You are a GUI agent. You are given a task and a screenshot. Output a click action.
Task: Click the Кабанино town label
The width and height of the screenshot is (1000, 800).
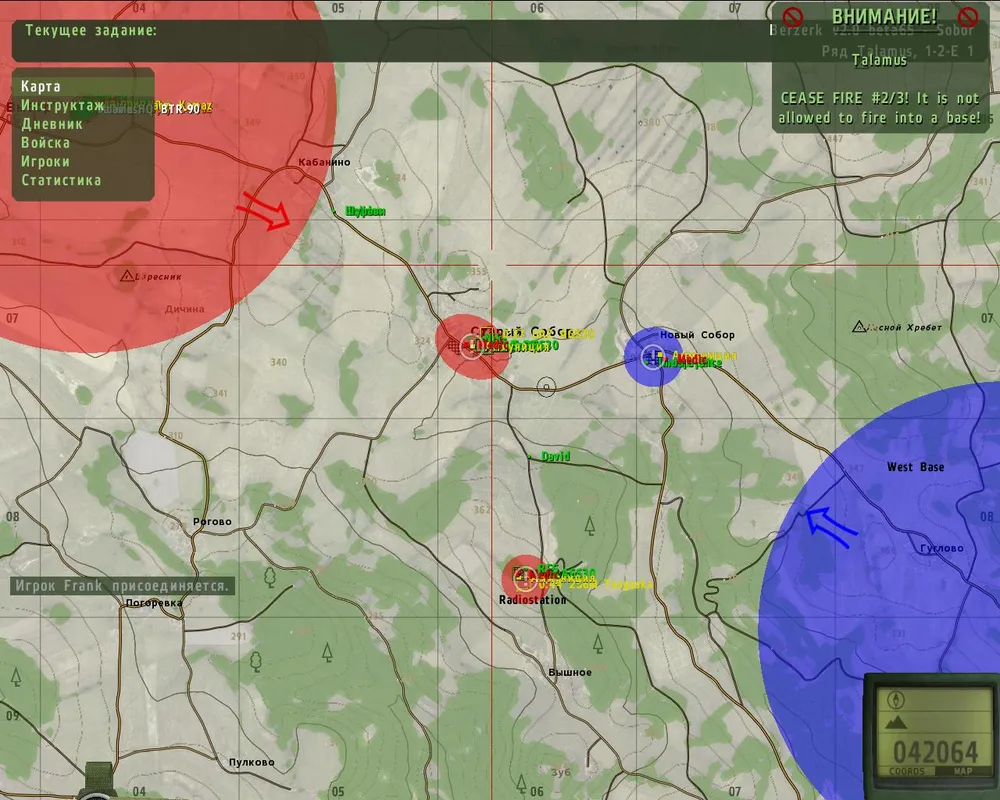325,162
